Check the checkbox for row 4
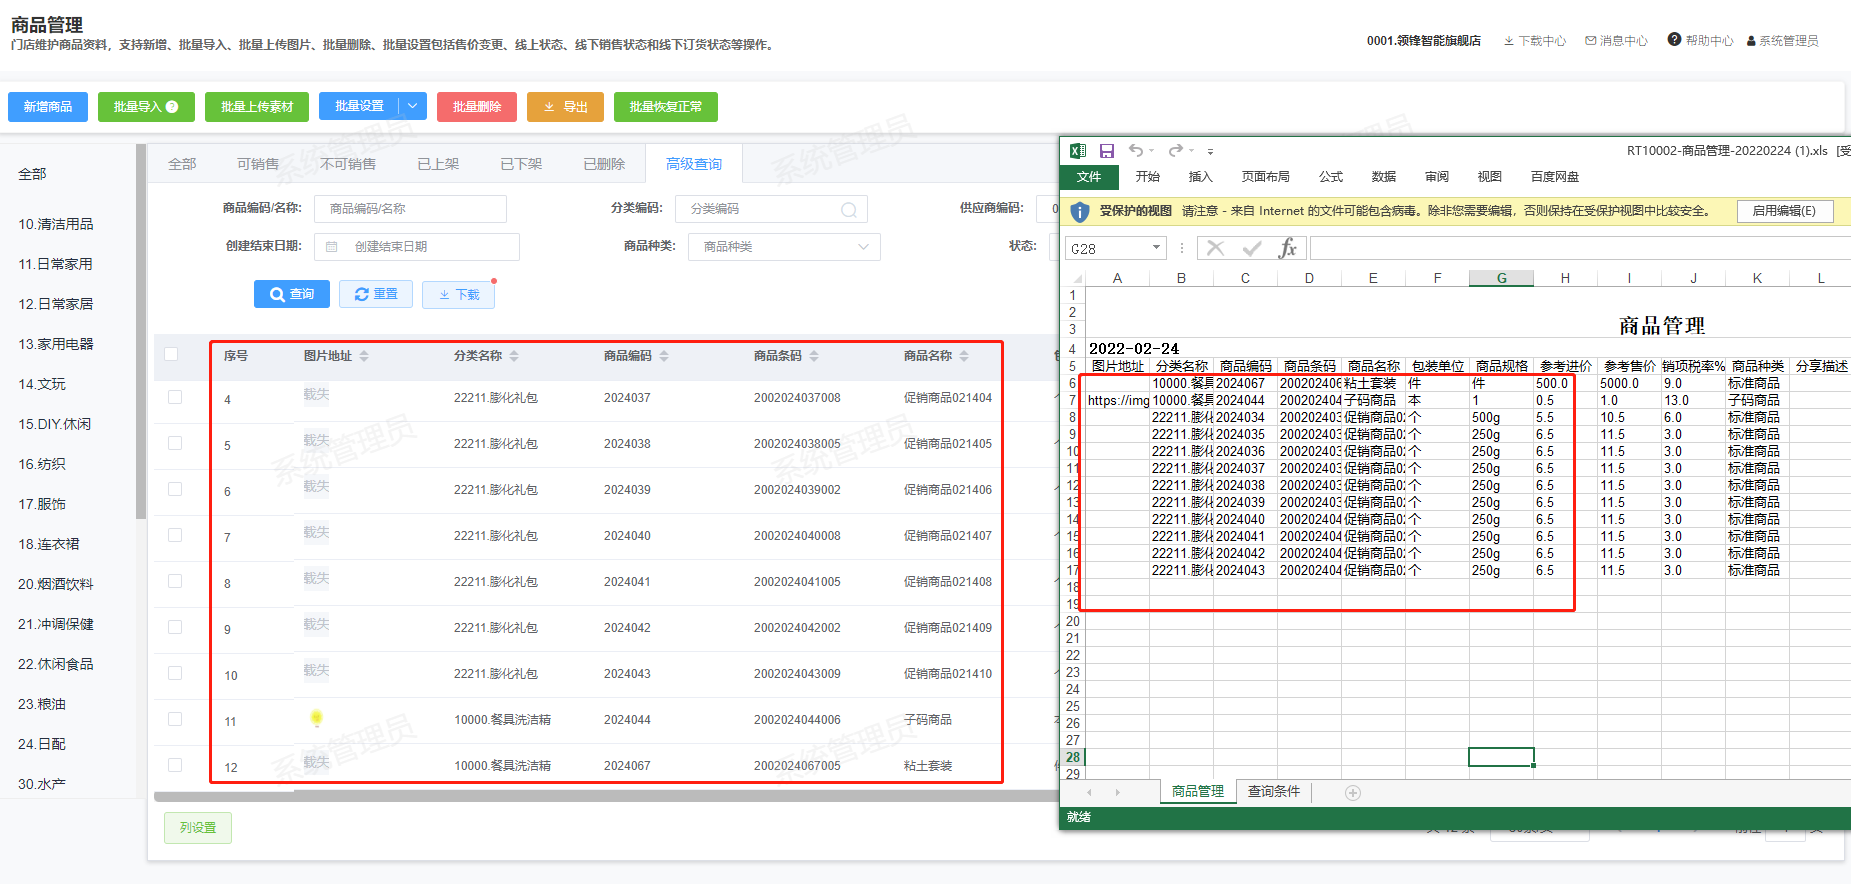Screen dimensions: 1851x884 point(175,397)
